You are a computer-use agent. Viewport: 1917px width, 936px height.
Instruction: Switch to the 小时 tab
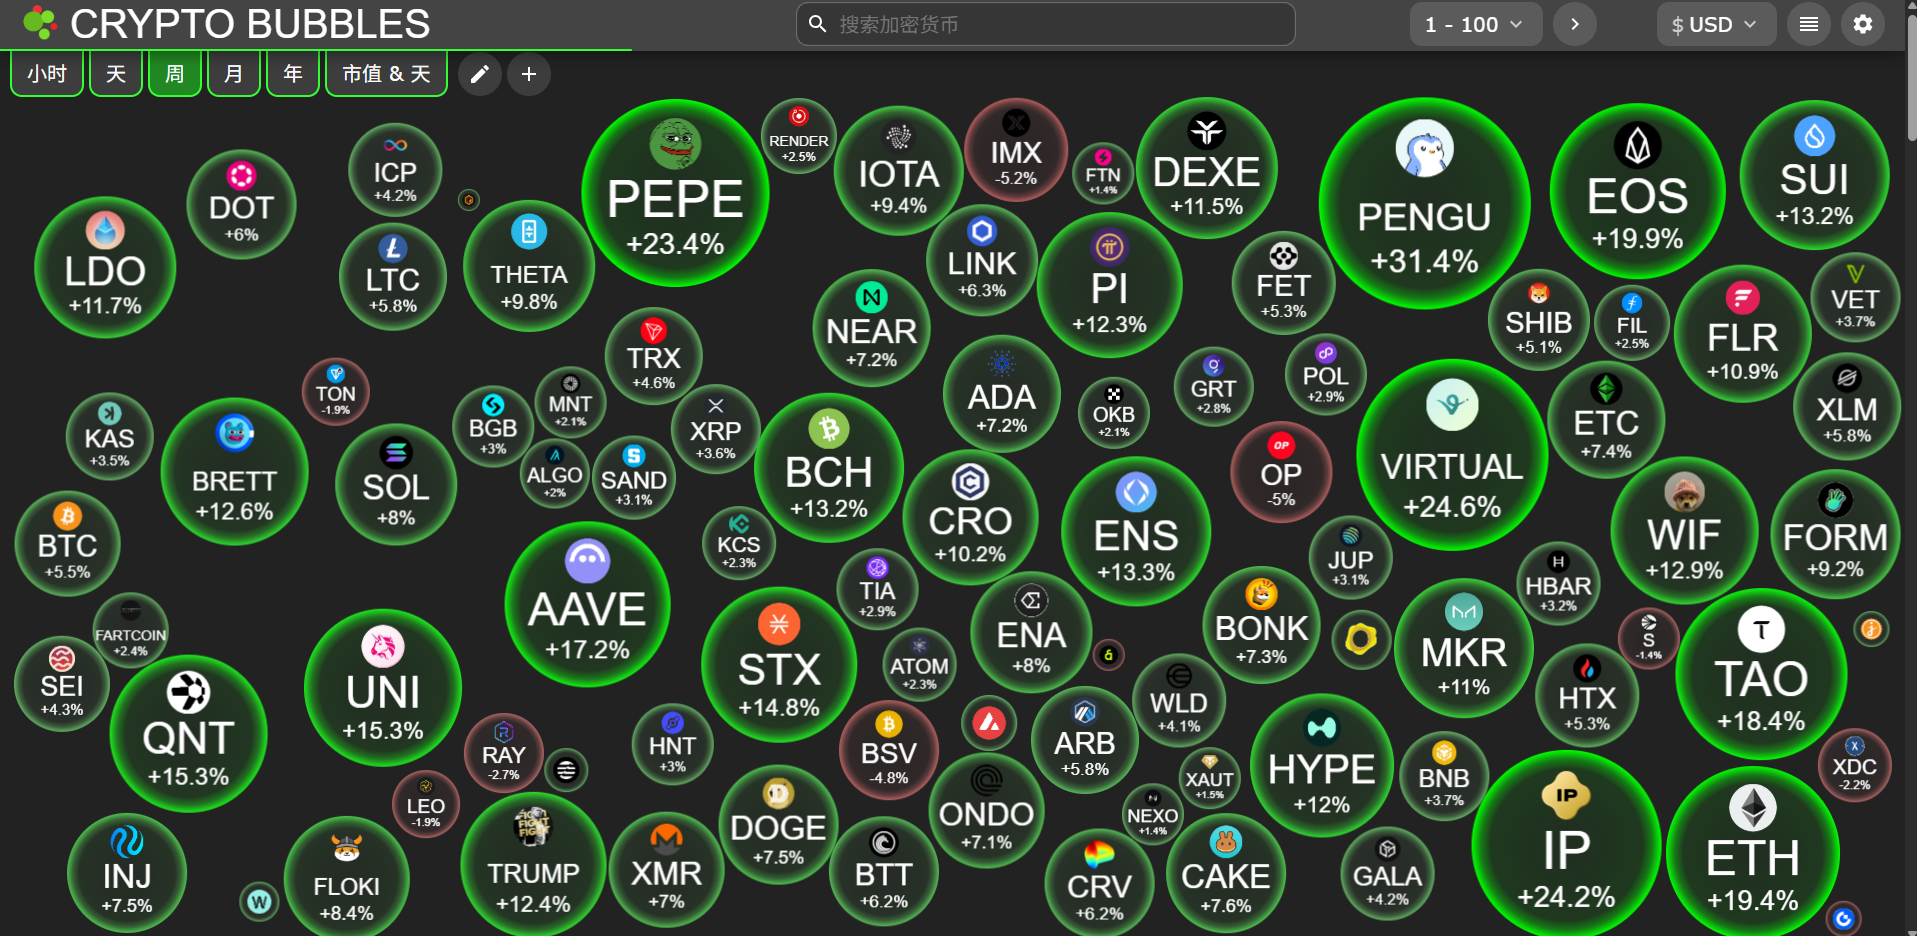[x=47, y=74]
